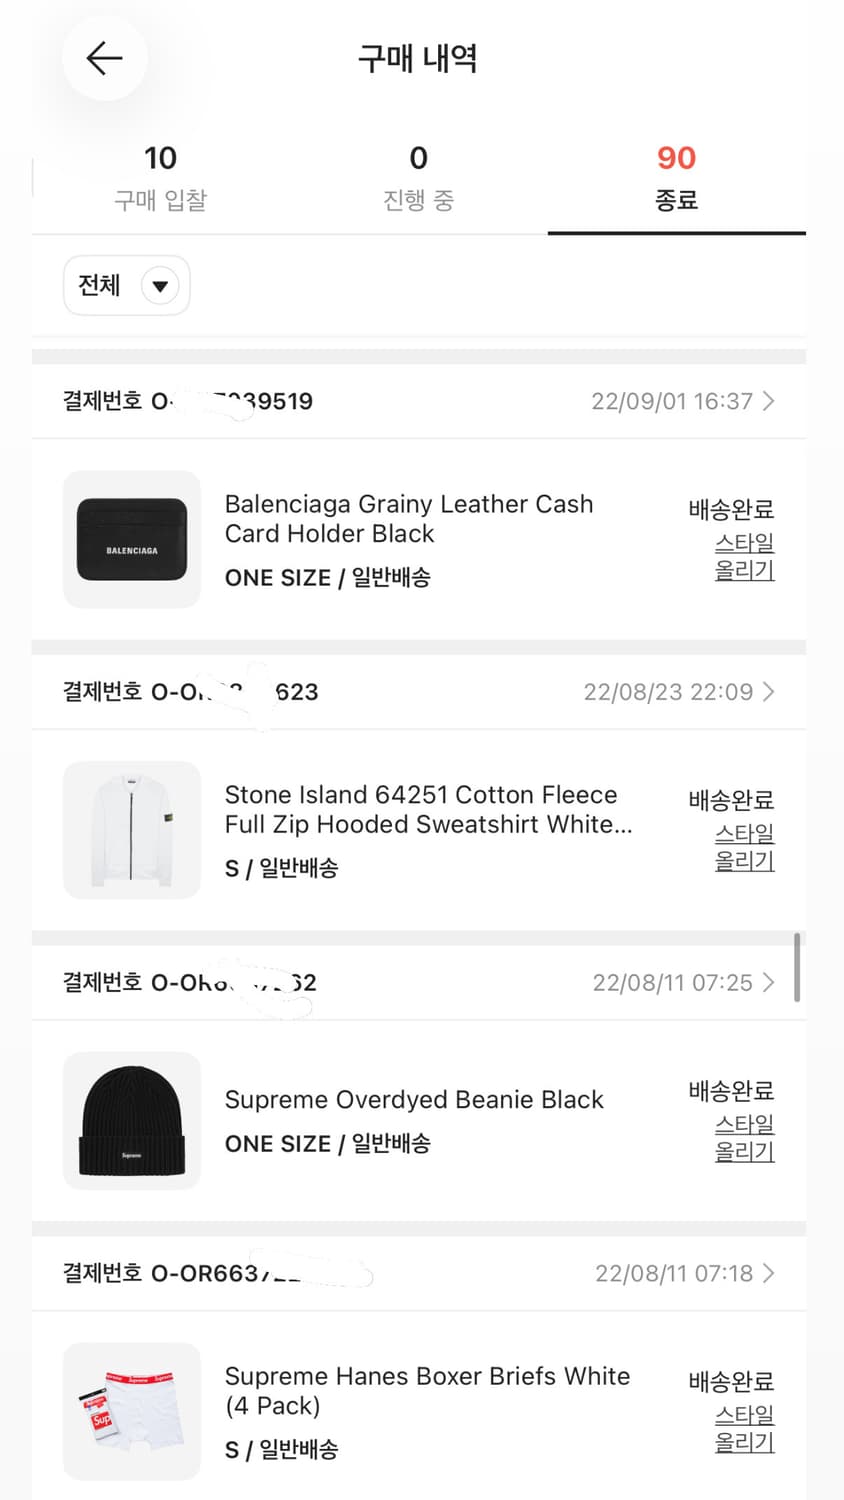Tap the Supreme boxer briefs thumbnail
Image resolution: width=844 pixels, height=1500 pixels.
[x=132, y=1411]
